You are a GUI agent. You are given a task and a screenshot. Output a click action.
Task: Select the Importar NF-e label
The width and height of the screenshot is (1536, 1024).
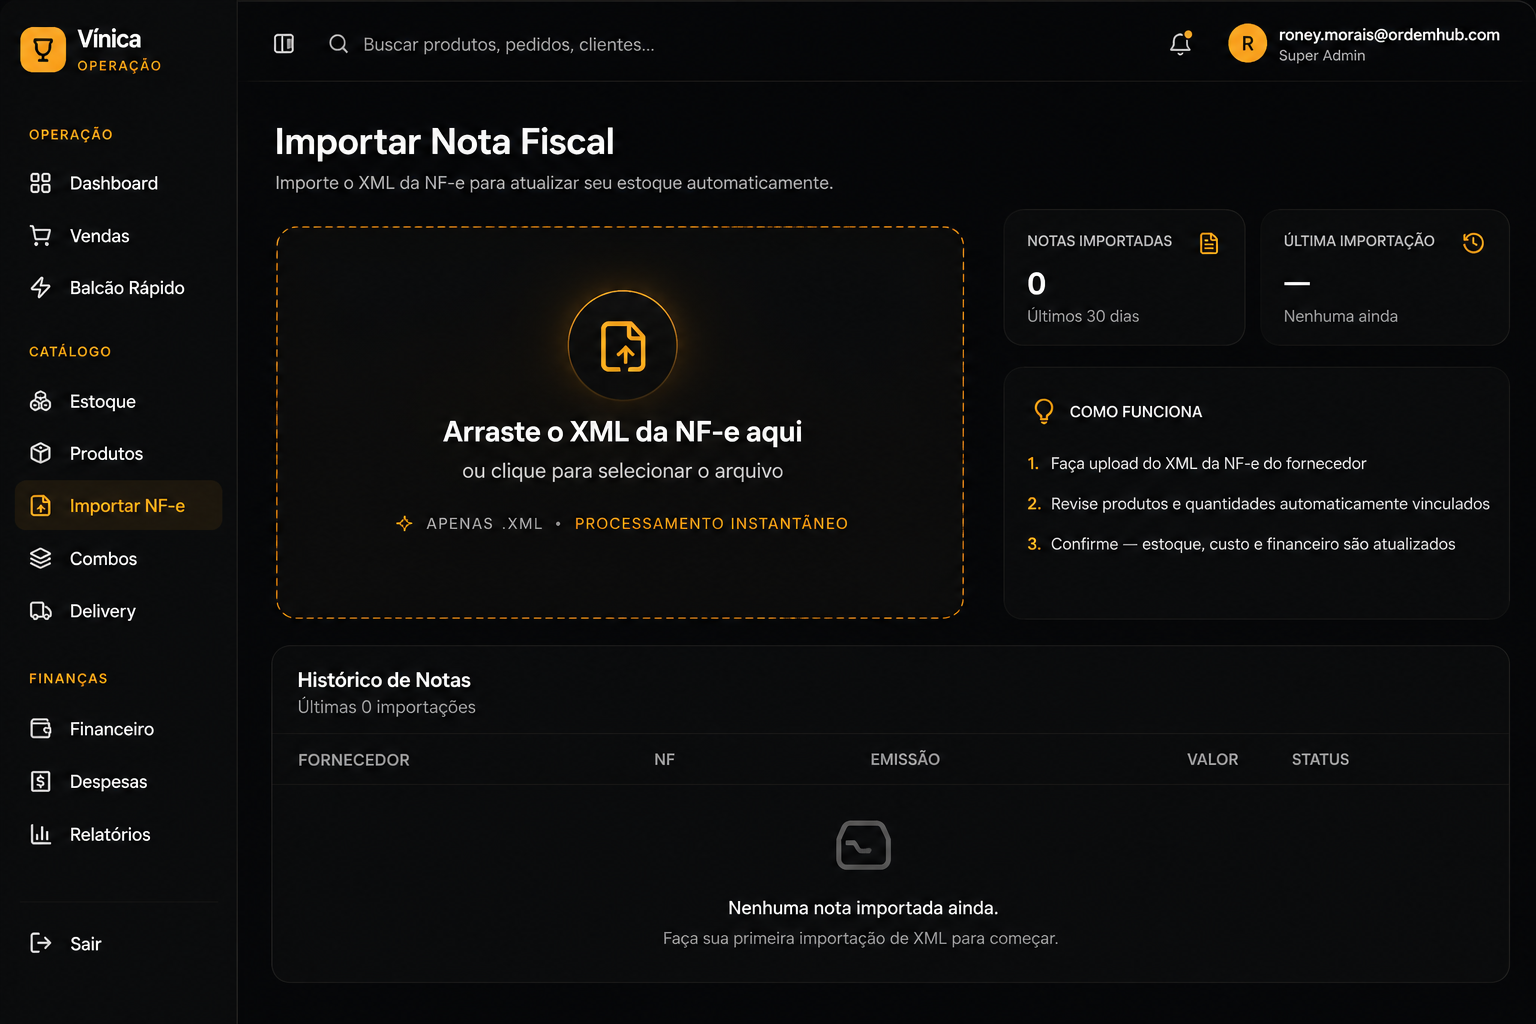pyautogui.click(x=127, y=506)
